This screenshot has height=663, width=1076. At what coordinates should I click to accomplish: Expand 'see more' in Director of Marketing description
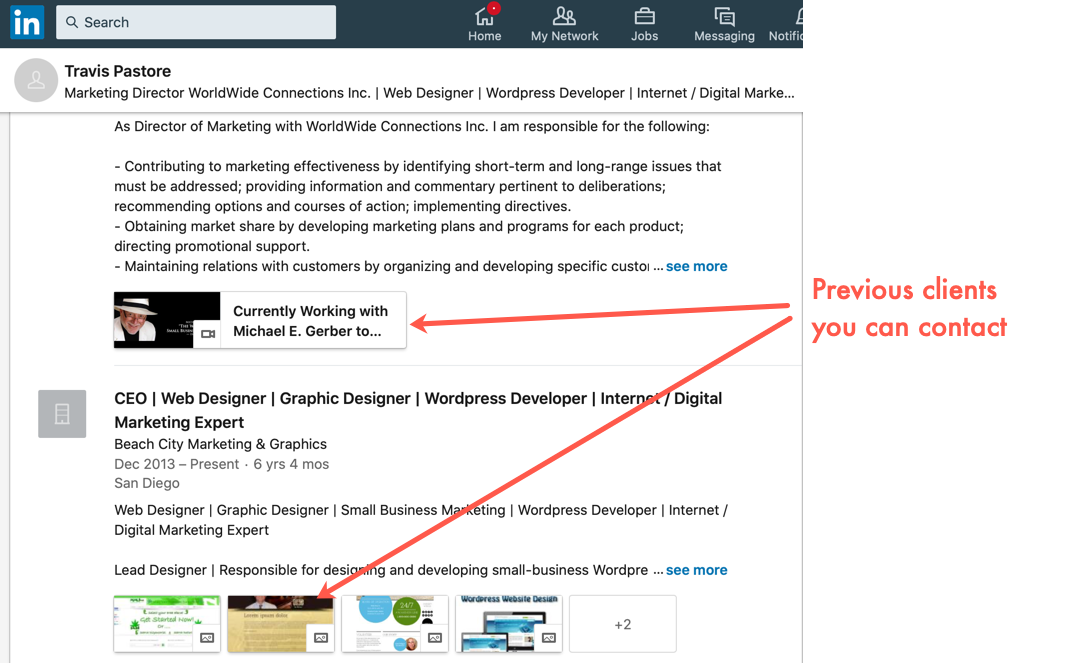point(696,266)
